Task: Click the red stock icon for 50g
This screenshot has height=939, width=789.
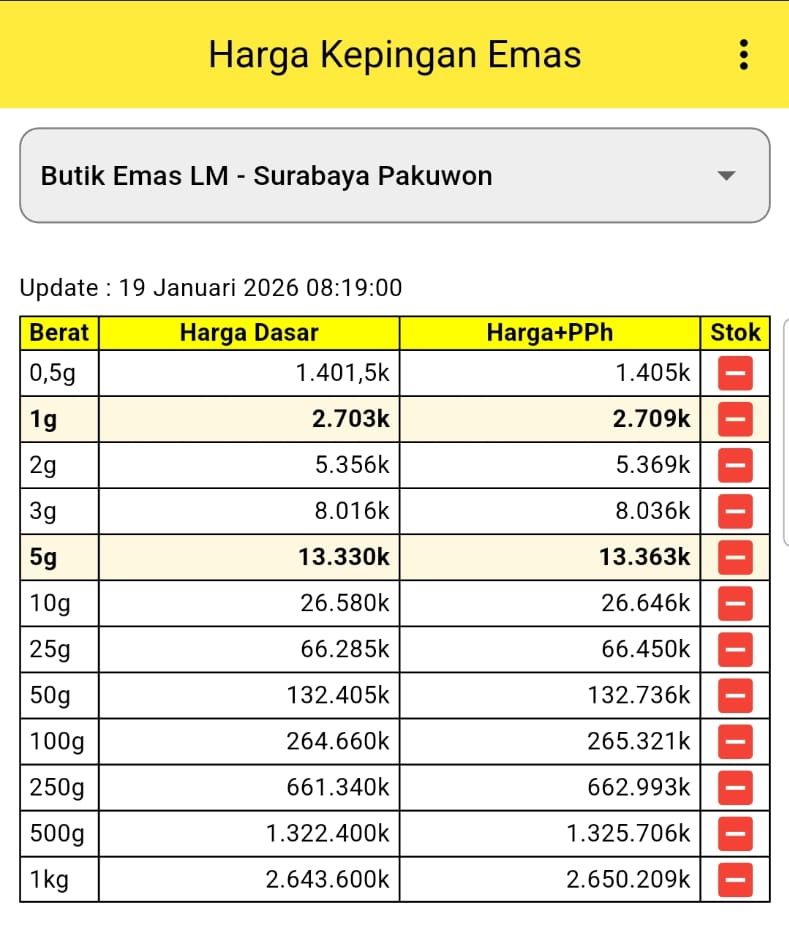Action: [x=735, y=695]
